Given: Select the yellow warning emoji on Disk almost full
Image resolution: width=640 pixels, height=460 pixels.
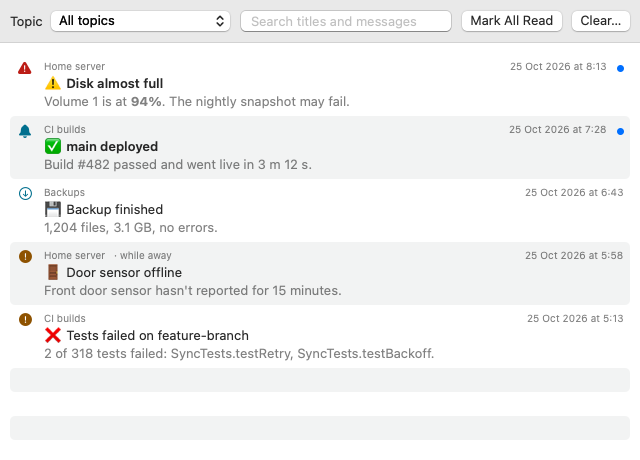Looking at the screenshot, I should pos(53,84).
